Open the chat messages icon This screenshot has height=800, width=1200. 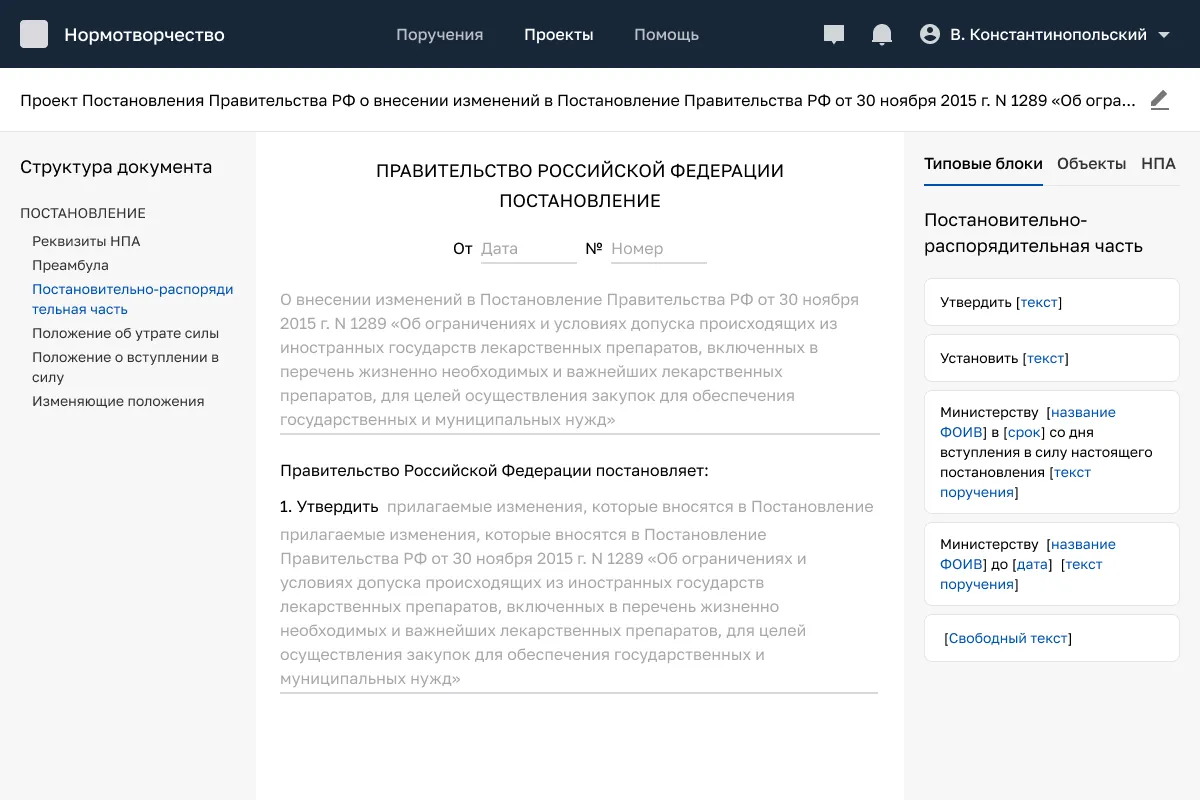click(834, 35)
